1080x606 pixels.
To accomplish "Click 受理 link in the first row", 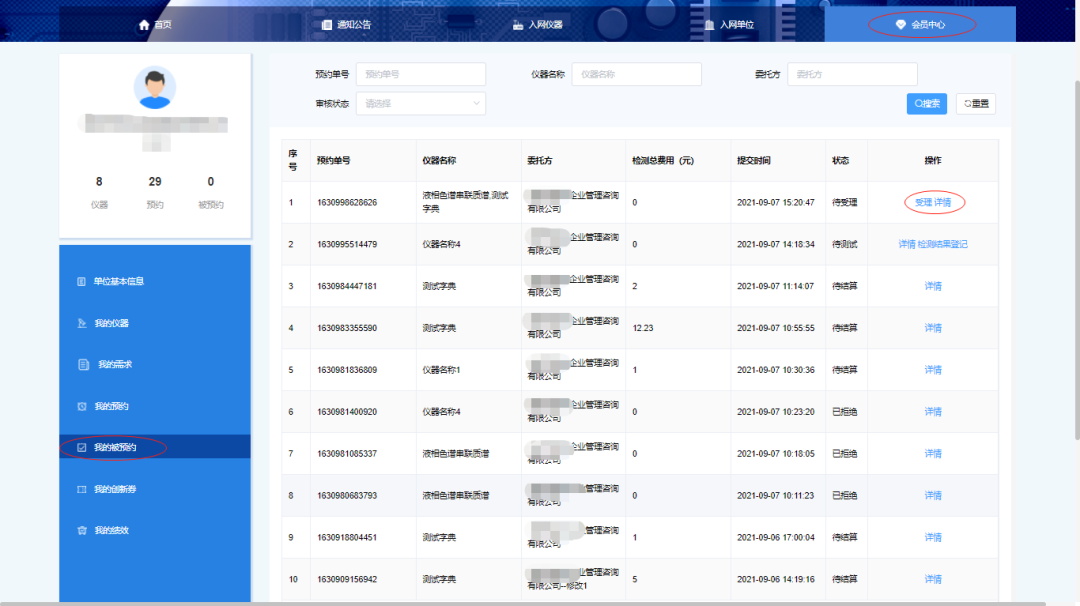I will pos(922,202).
